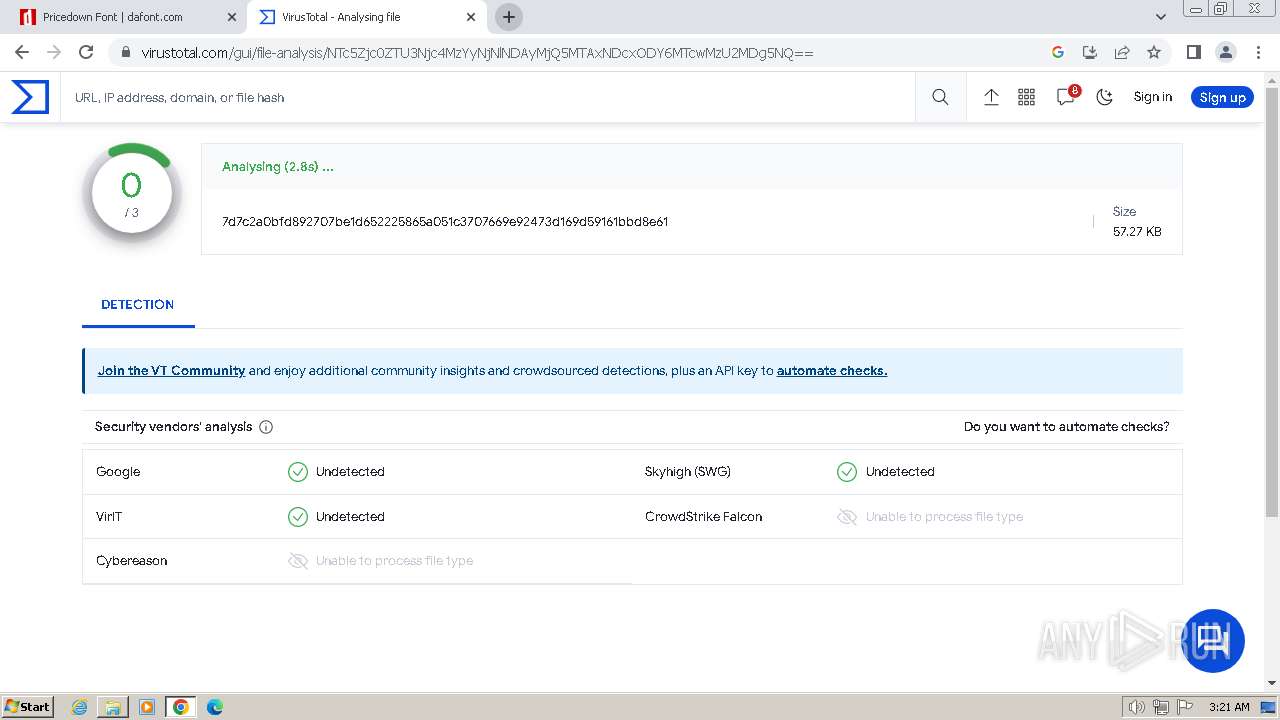Click Skyhigh (SWG) Undetected check icon

tap(847, 472)
